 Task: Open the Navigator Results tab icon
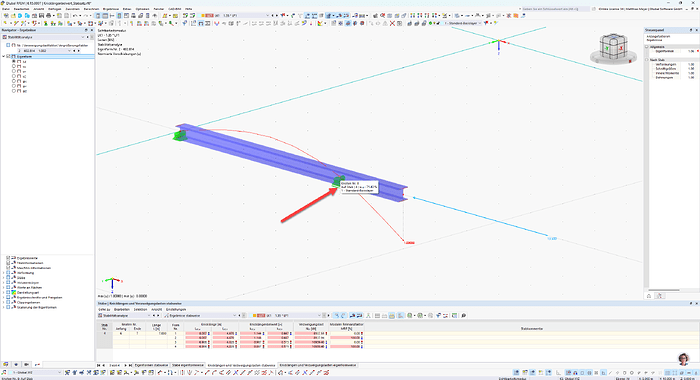click(37, 365)
